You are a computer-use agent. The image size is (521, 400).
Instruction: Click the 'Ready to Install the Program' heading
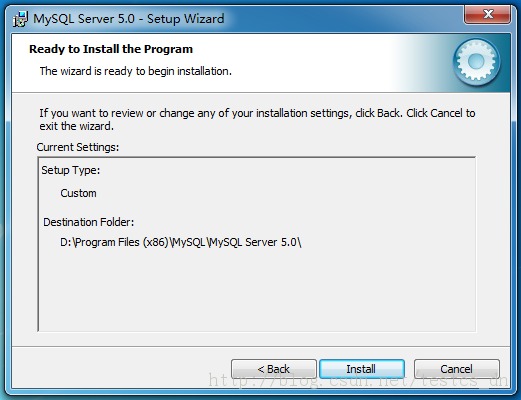click(x=111, y=49)
